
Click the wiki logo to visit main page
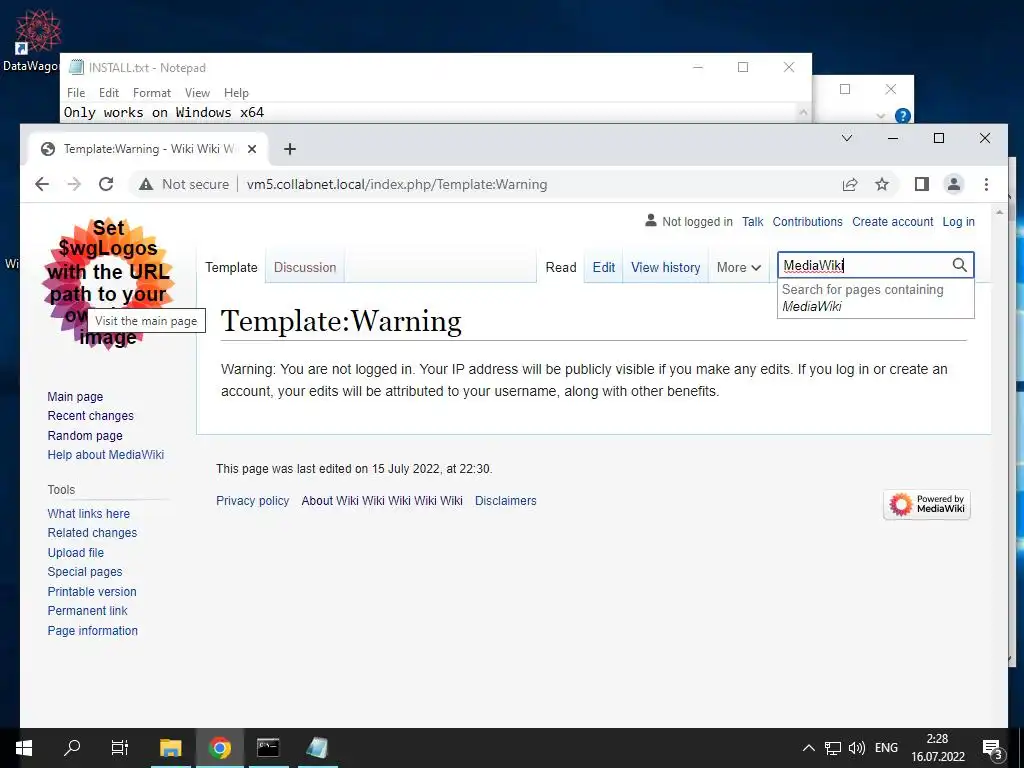tap(108, 283)
